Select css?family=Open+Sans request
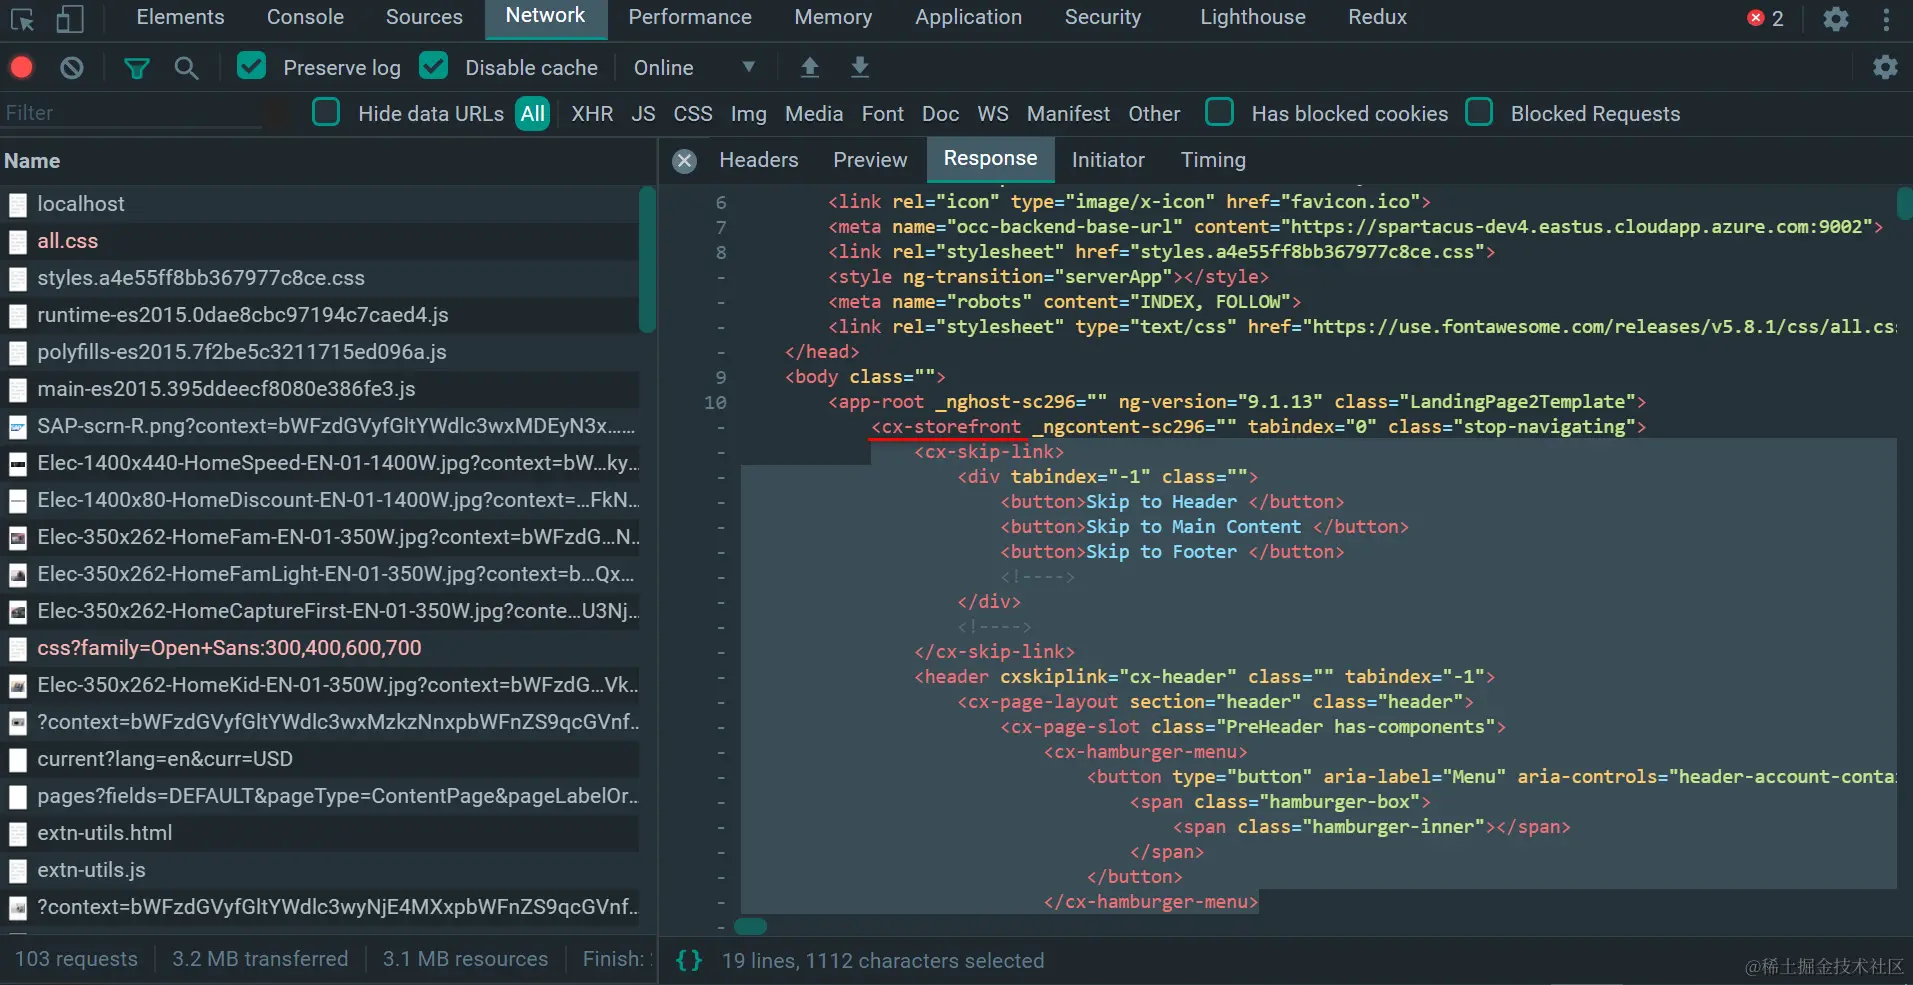 [x=320, y=648]
